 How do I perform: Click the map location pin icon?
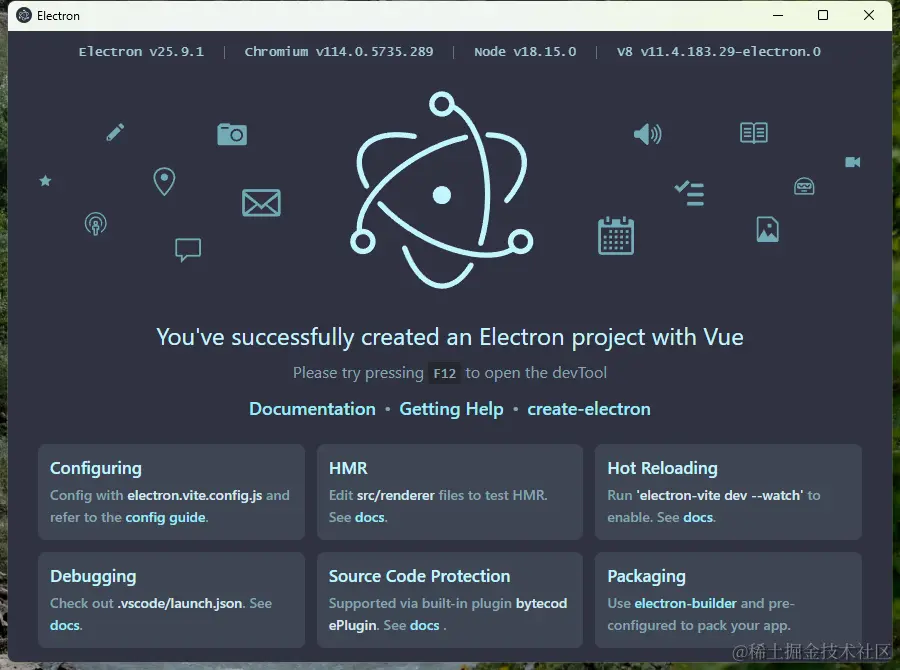(x=164, y=181)
